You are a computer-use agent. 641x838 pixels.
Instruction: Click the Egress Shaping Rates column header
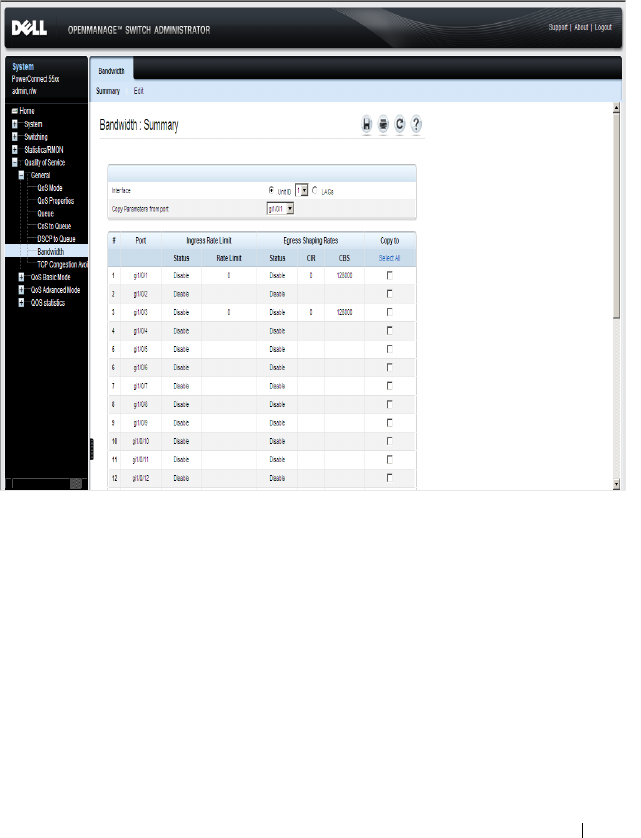pos(311,241)
